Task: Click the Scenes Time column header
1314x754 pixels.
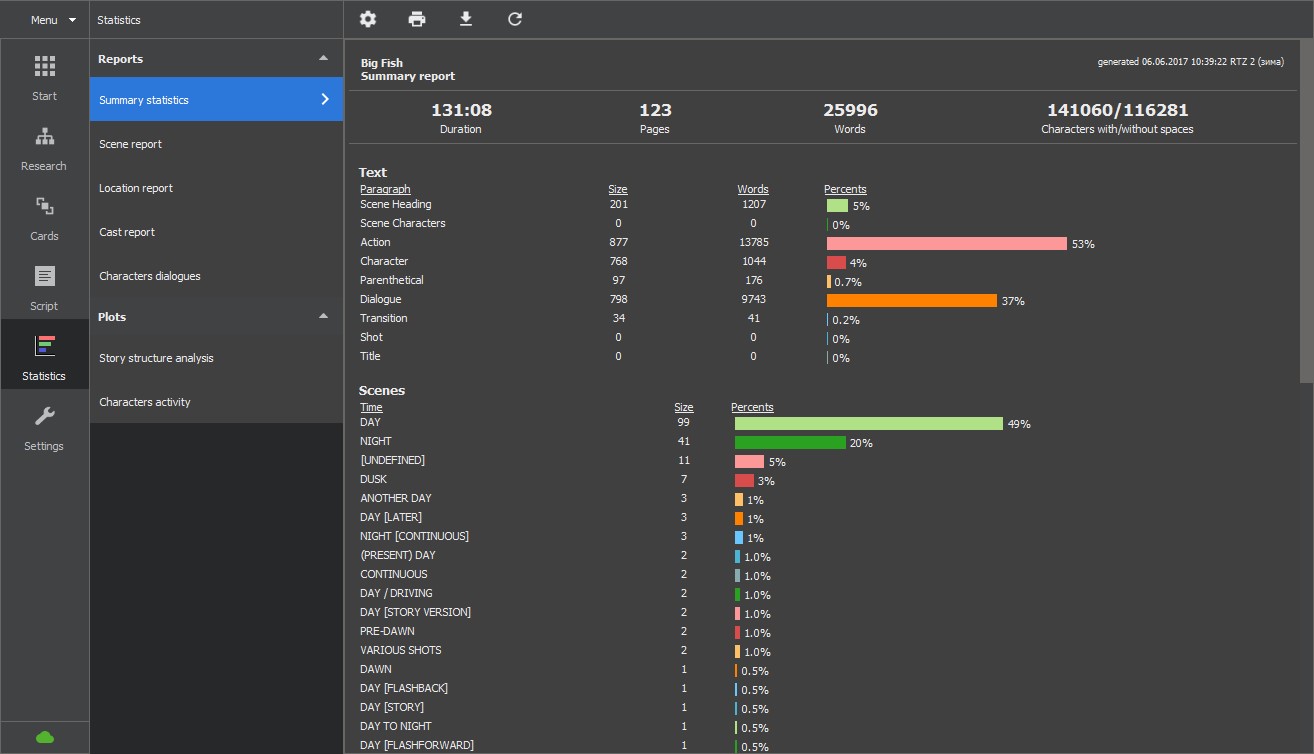Action: 371,407
